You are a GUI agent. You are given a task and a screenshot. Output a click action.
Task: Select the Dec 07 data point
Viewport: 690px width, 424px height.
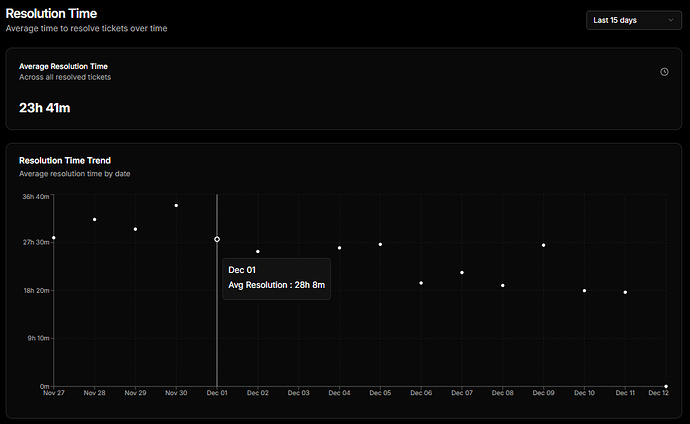click(x=462, y=272)
